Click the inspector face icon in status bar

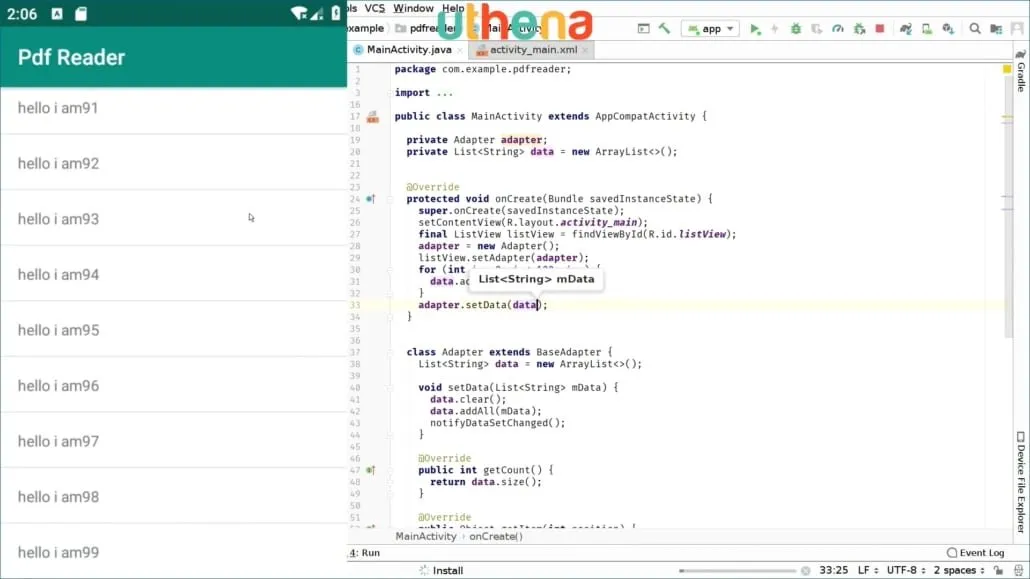click(x=1018, y=570)
